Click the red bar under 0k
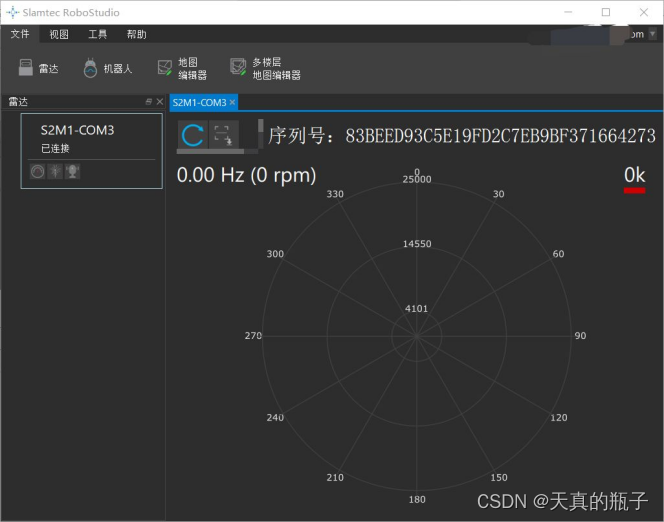The height and width of the screenshot is (522, 664). [x=634, y=191]
